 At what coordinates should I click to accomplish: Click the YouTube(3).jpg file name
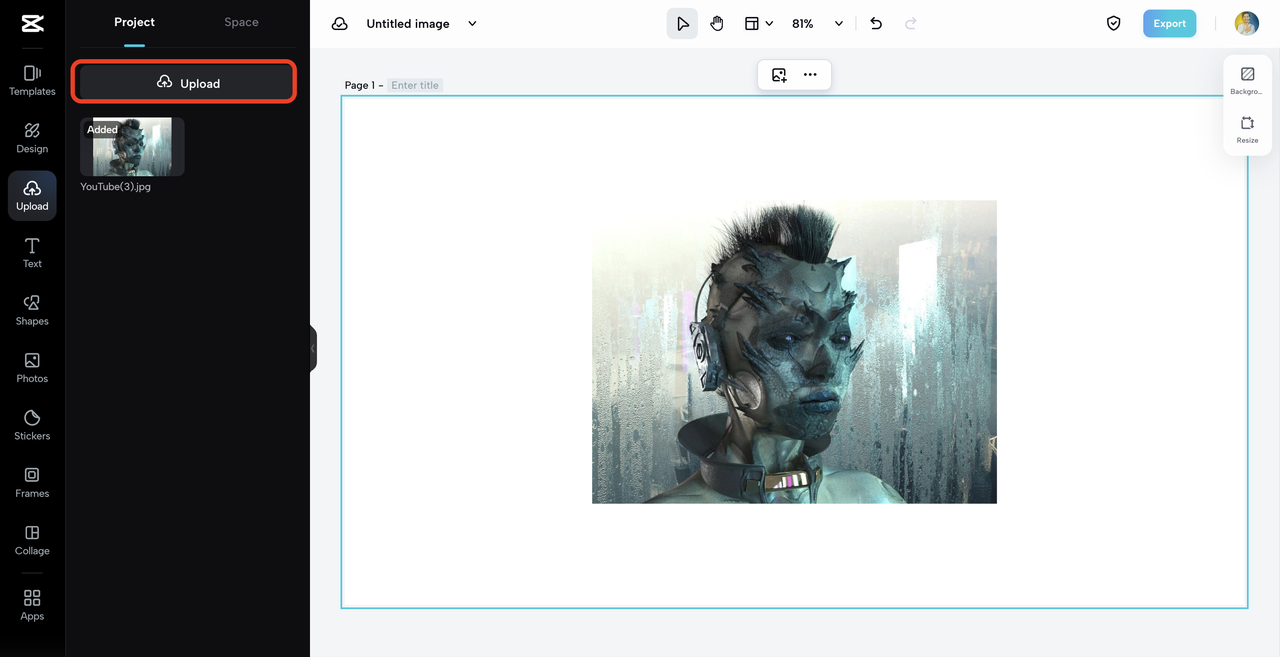tap(116, 186)
